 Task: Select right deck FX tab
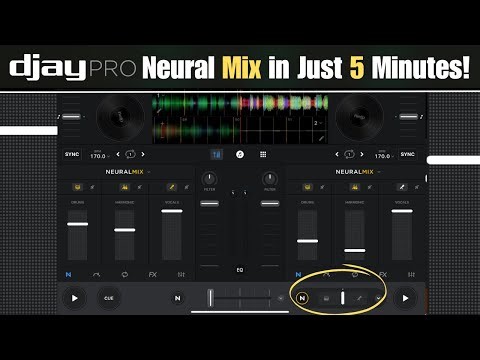[x=383, y=275]
